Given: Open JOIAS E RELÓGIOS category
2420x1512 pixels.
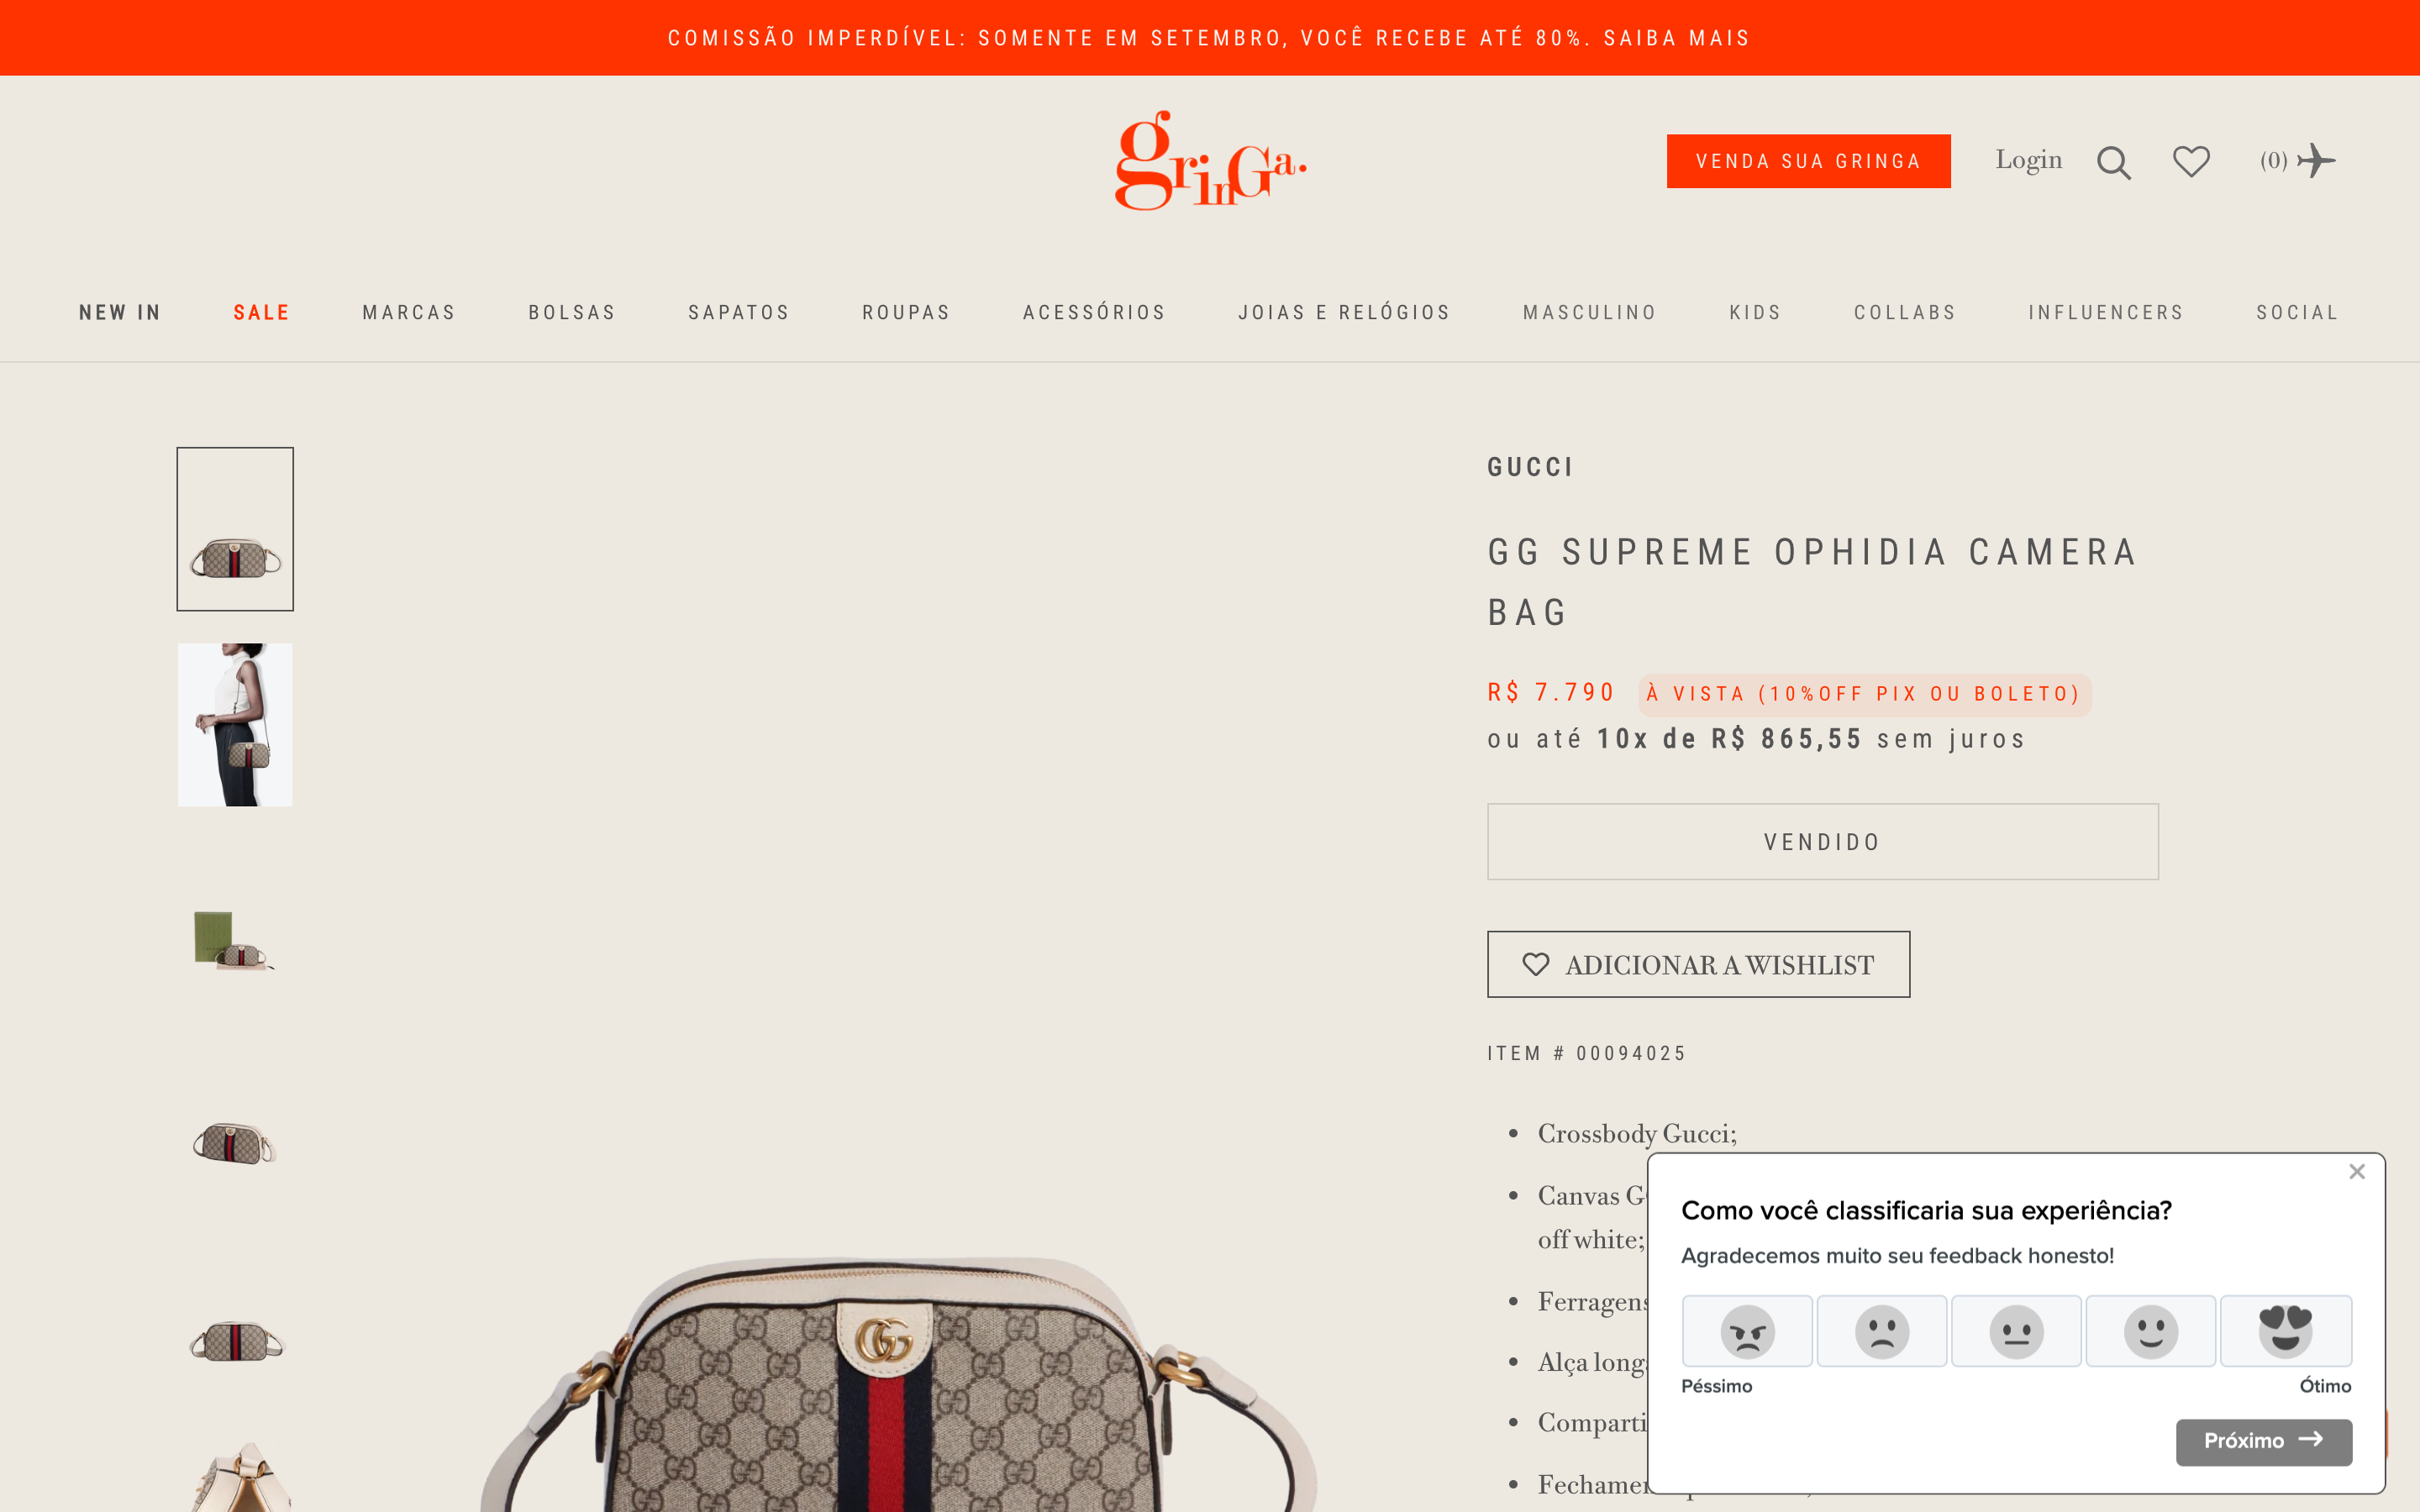Looking at the screenshot, I should 1344,313.
